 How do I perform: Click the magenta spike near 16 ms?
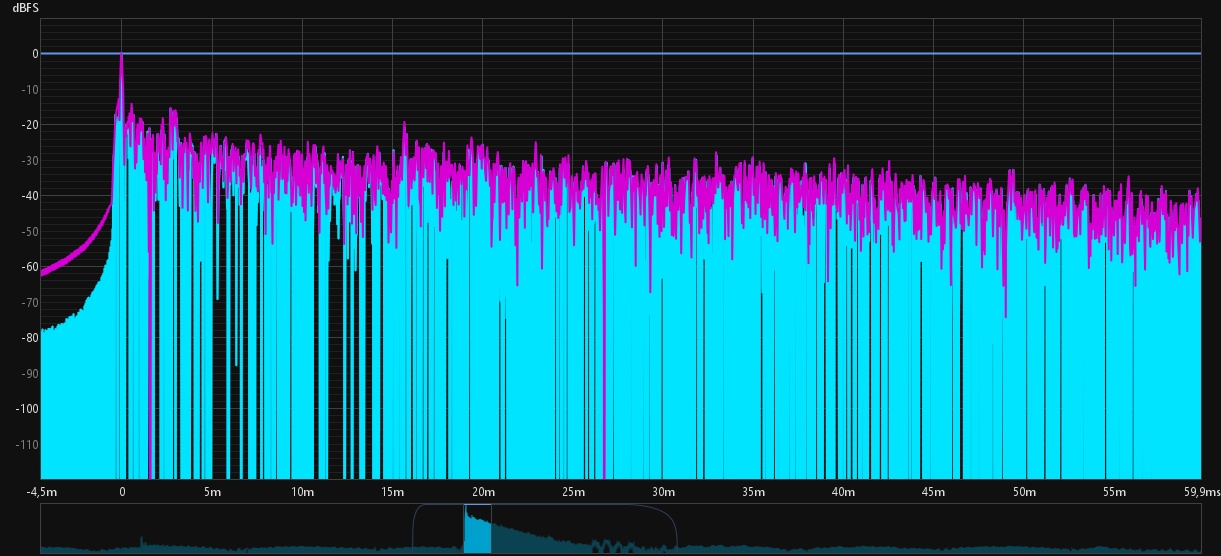pos(405,126)
